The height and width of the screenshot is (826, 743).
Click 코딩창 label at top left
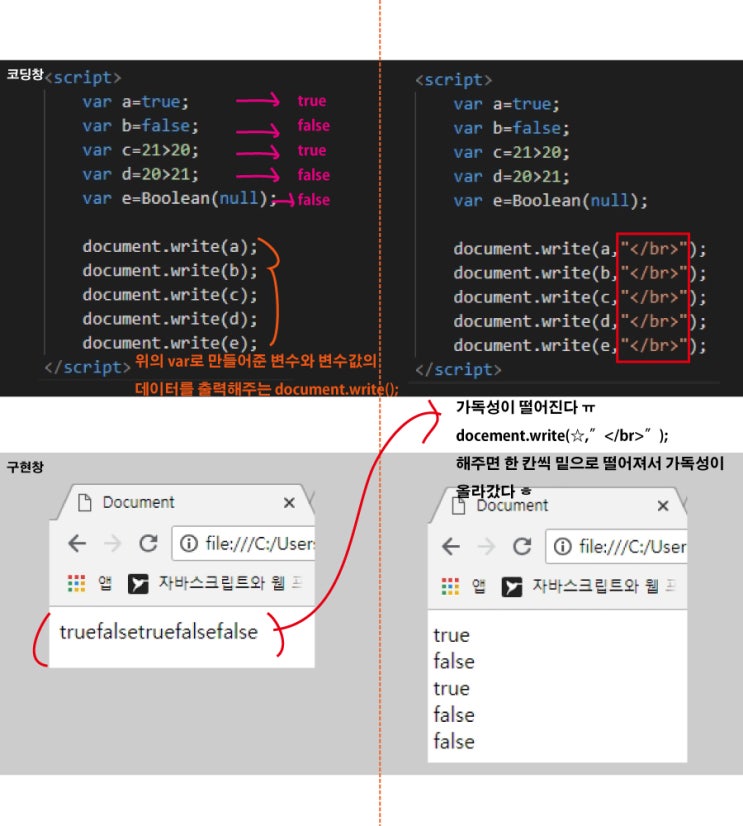(x=24, y=74)
